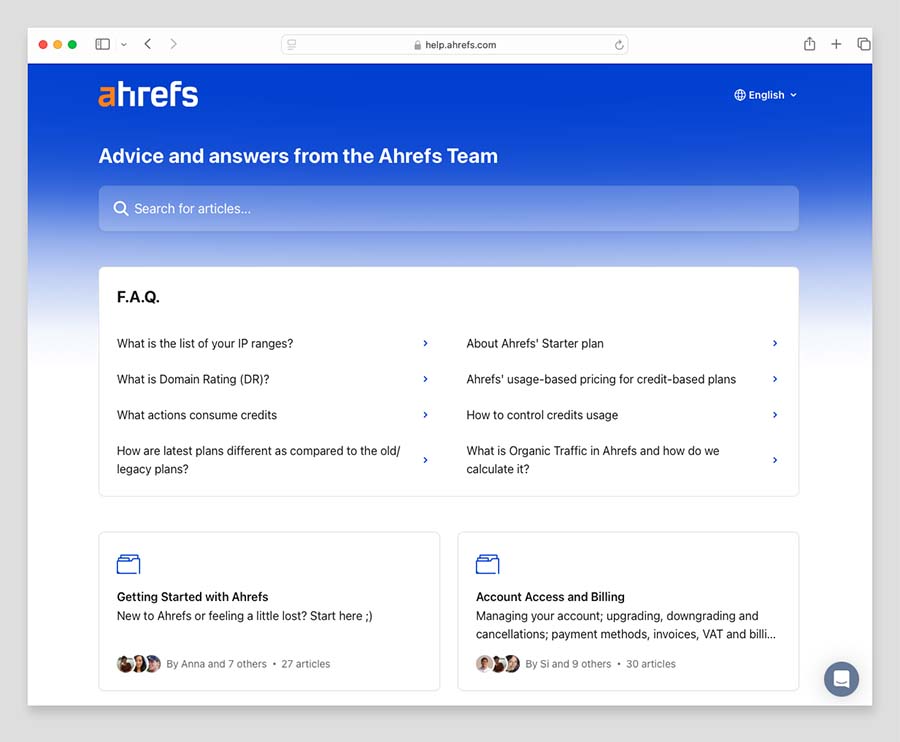The width and height of the screenshot is (900, 742).
Task: Click folder icon in Account Access card
Action: pos(487,564)
